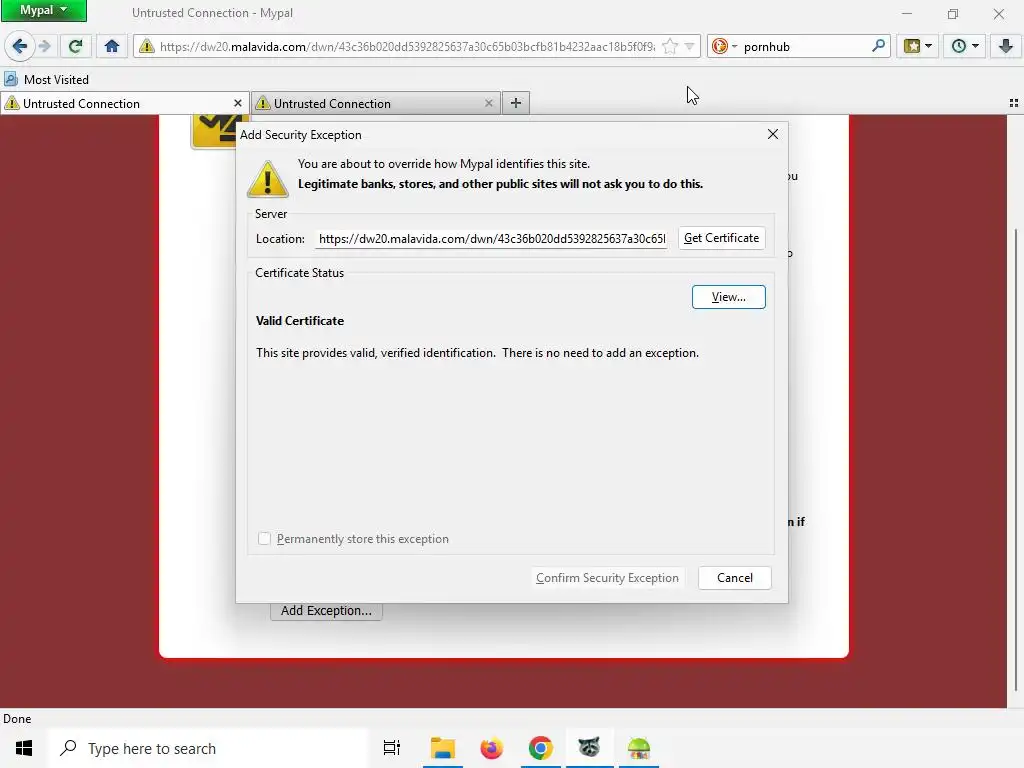Open the Home page icon

pos(112,46)
